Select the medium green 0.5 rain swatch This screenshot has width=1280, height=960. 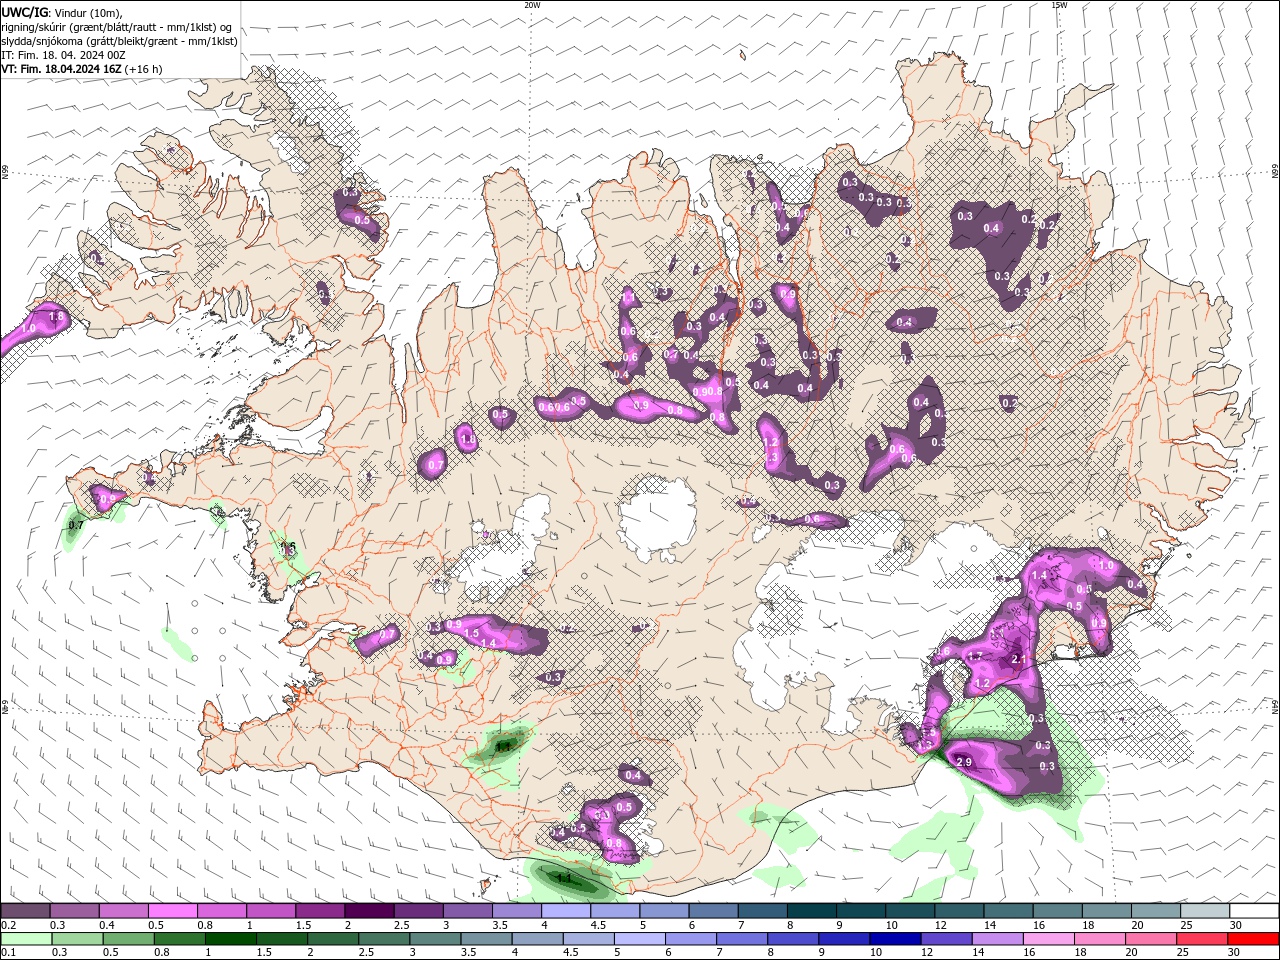click(128, 939)
